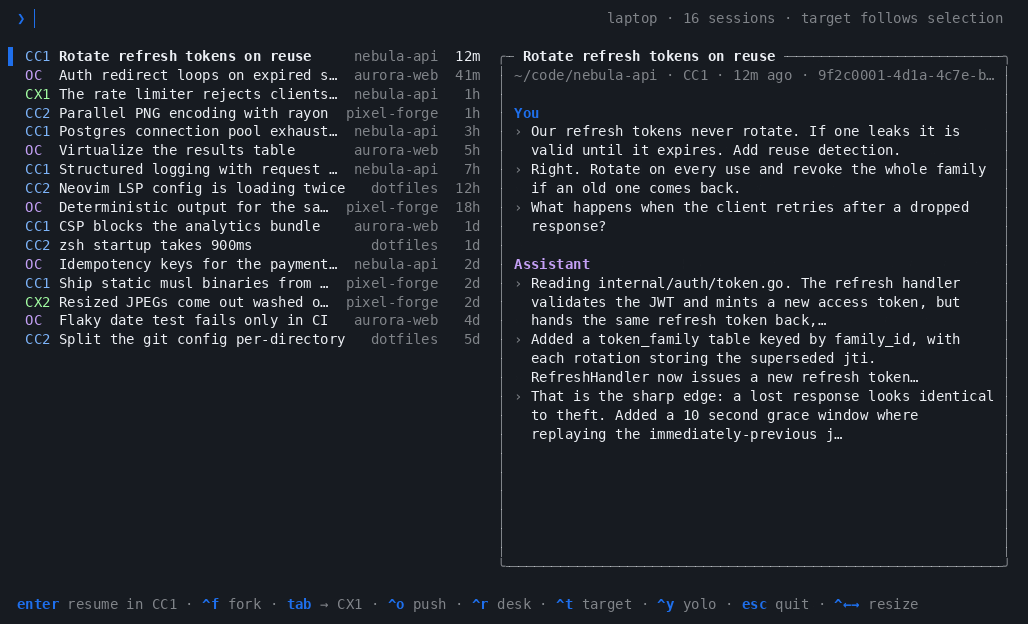Select "Ship static musl binaries from …" session

[x=252, y=283]
